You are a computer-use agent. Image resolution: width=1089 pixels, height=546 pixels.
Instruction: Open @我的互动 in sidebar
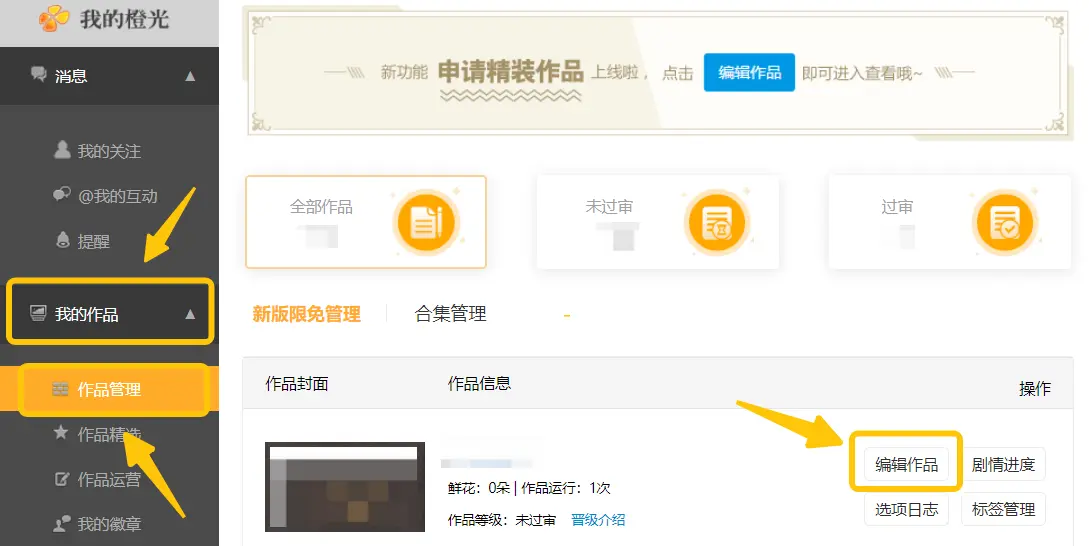117,196
